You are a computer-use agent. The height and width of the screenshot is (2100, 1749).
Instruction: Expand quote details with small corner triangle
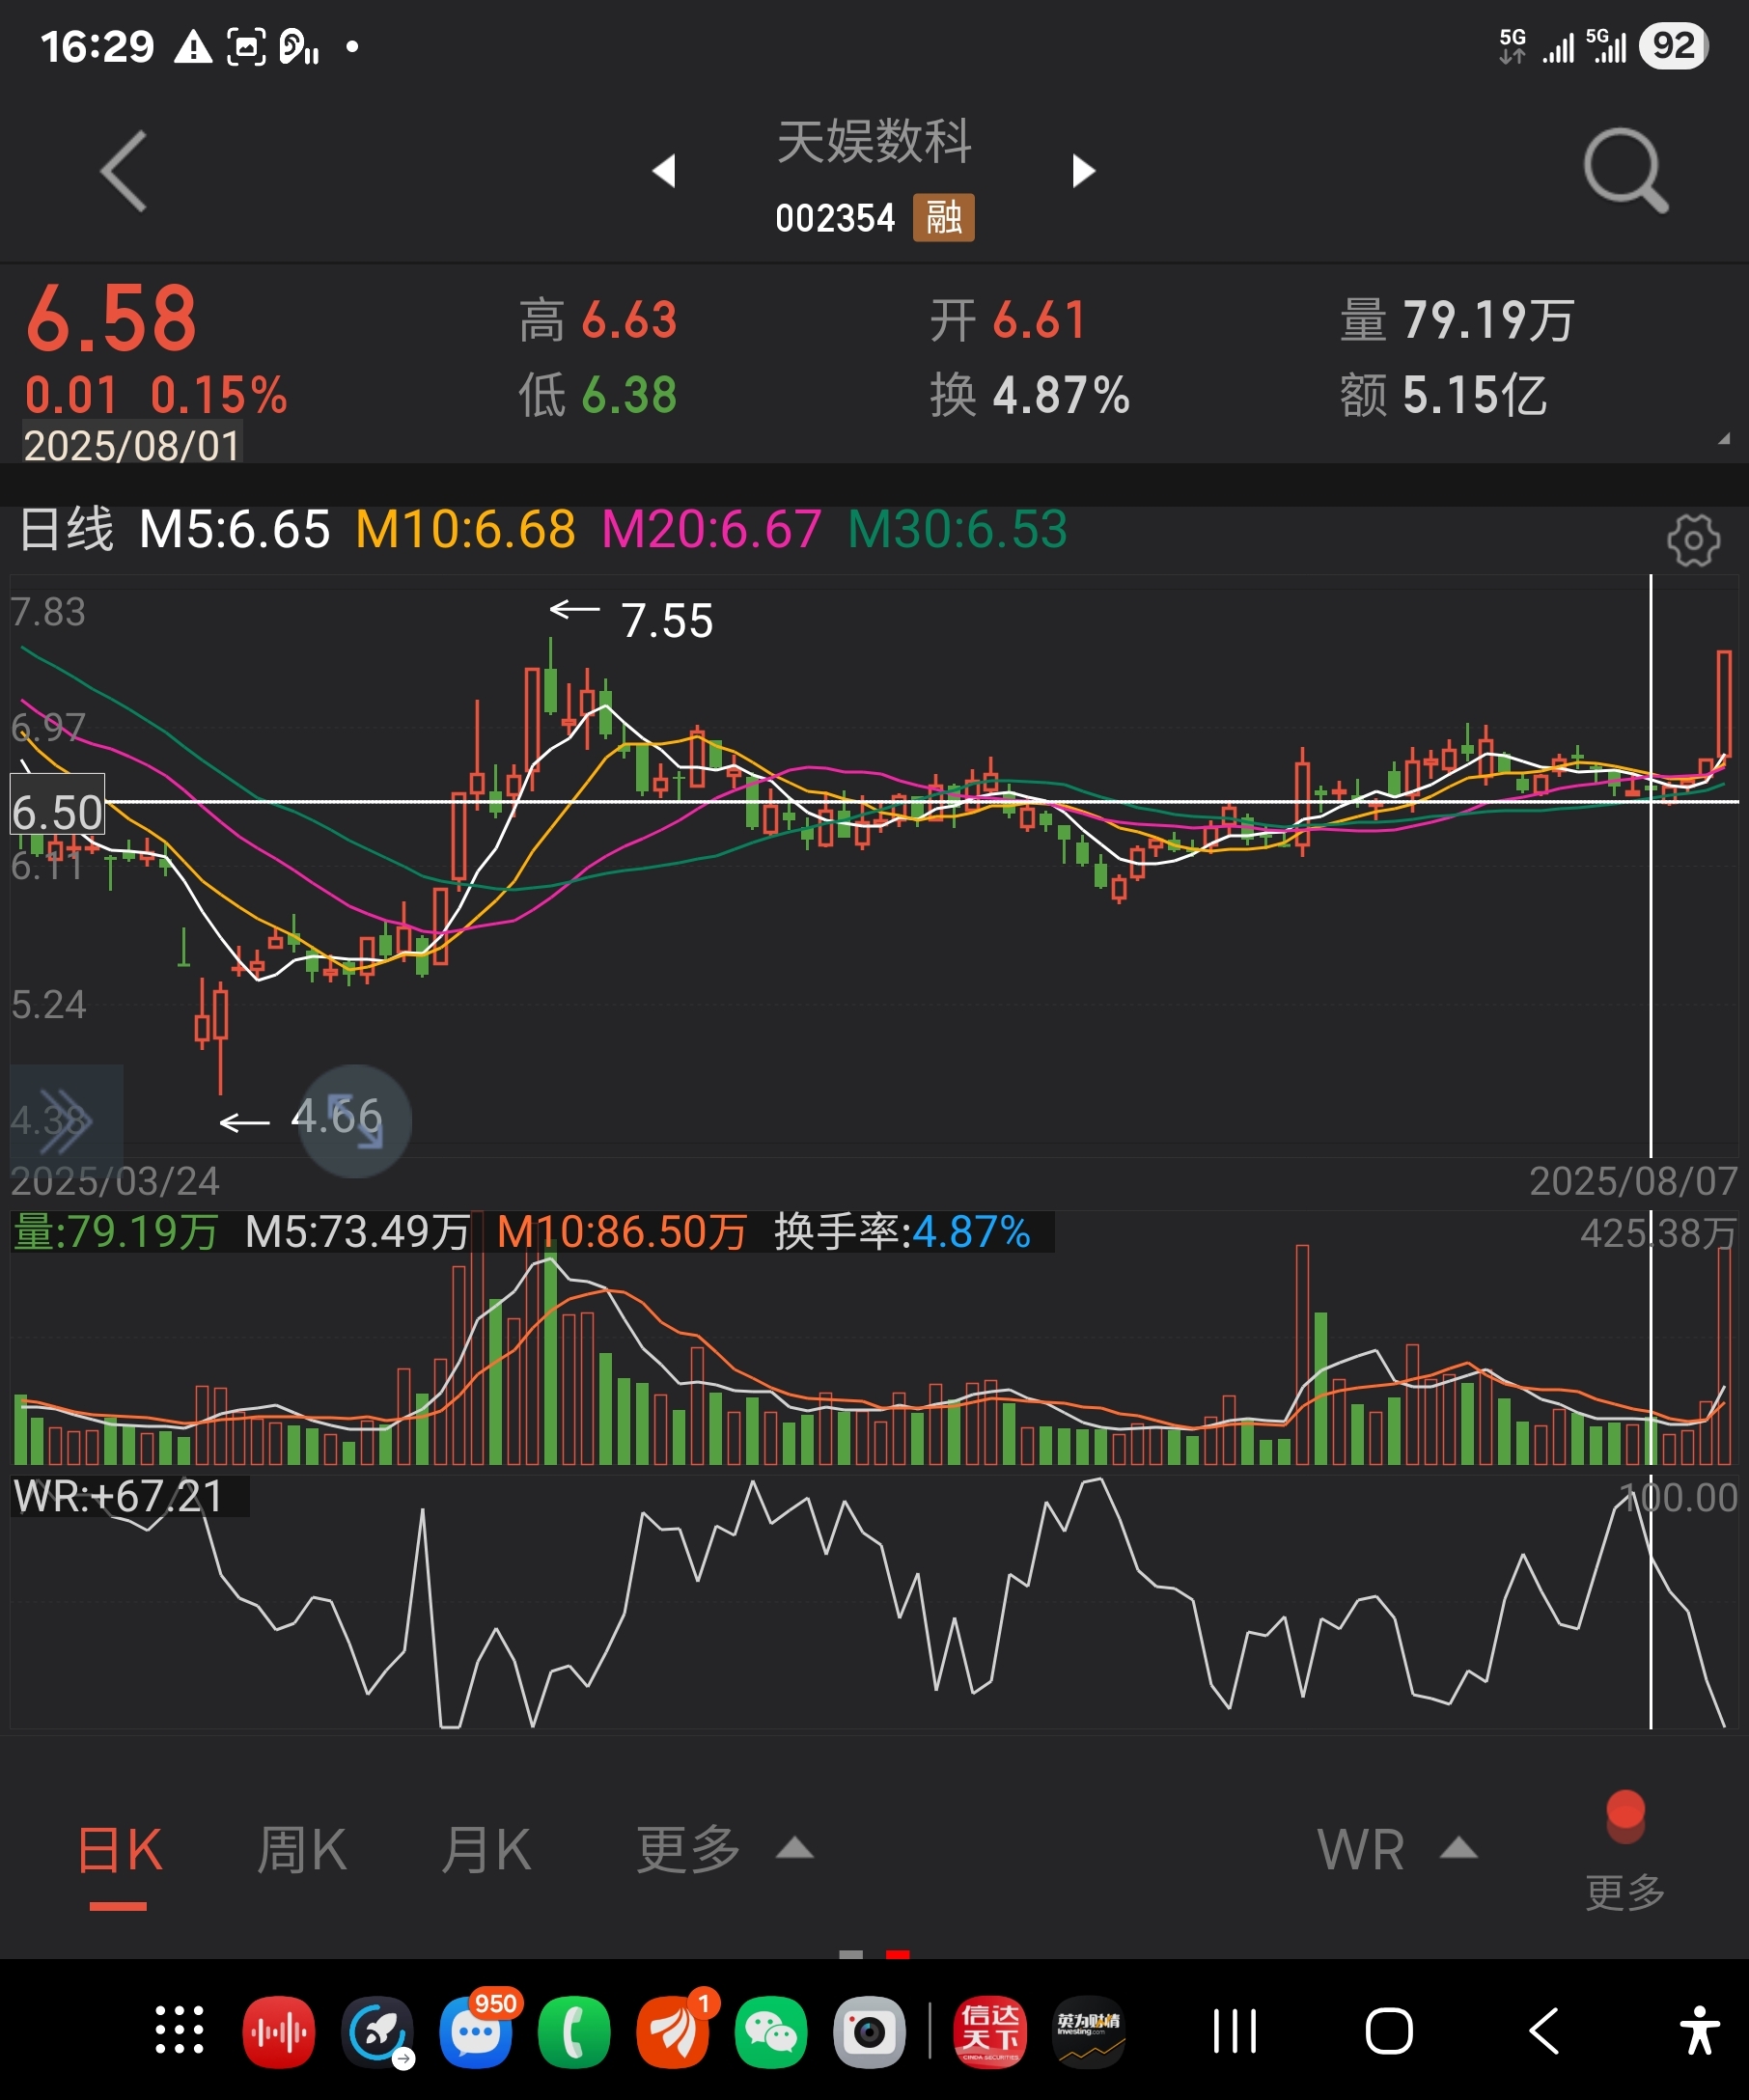(1723, 439)
